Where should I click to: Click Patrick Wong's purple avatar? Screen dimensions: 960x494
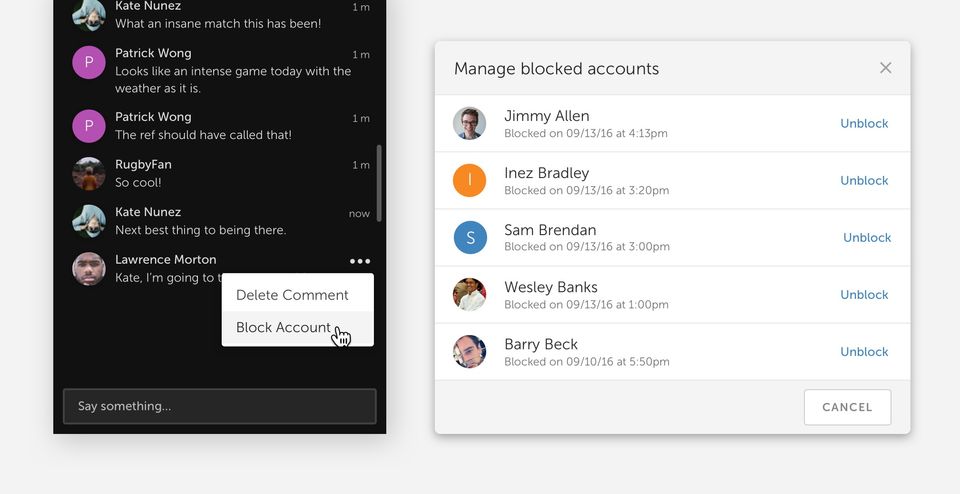[89, 63]
